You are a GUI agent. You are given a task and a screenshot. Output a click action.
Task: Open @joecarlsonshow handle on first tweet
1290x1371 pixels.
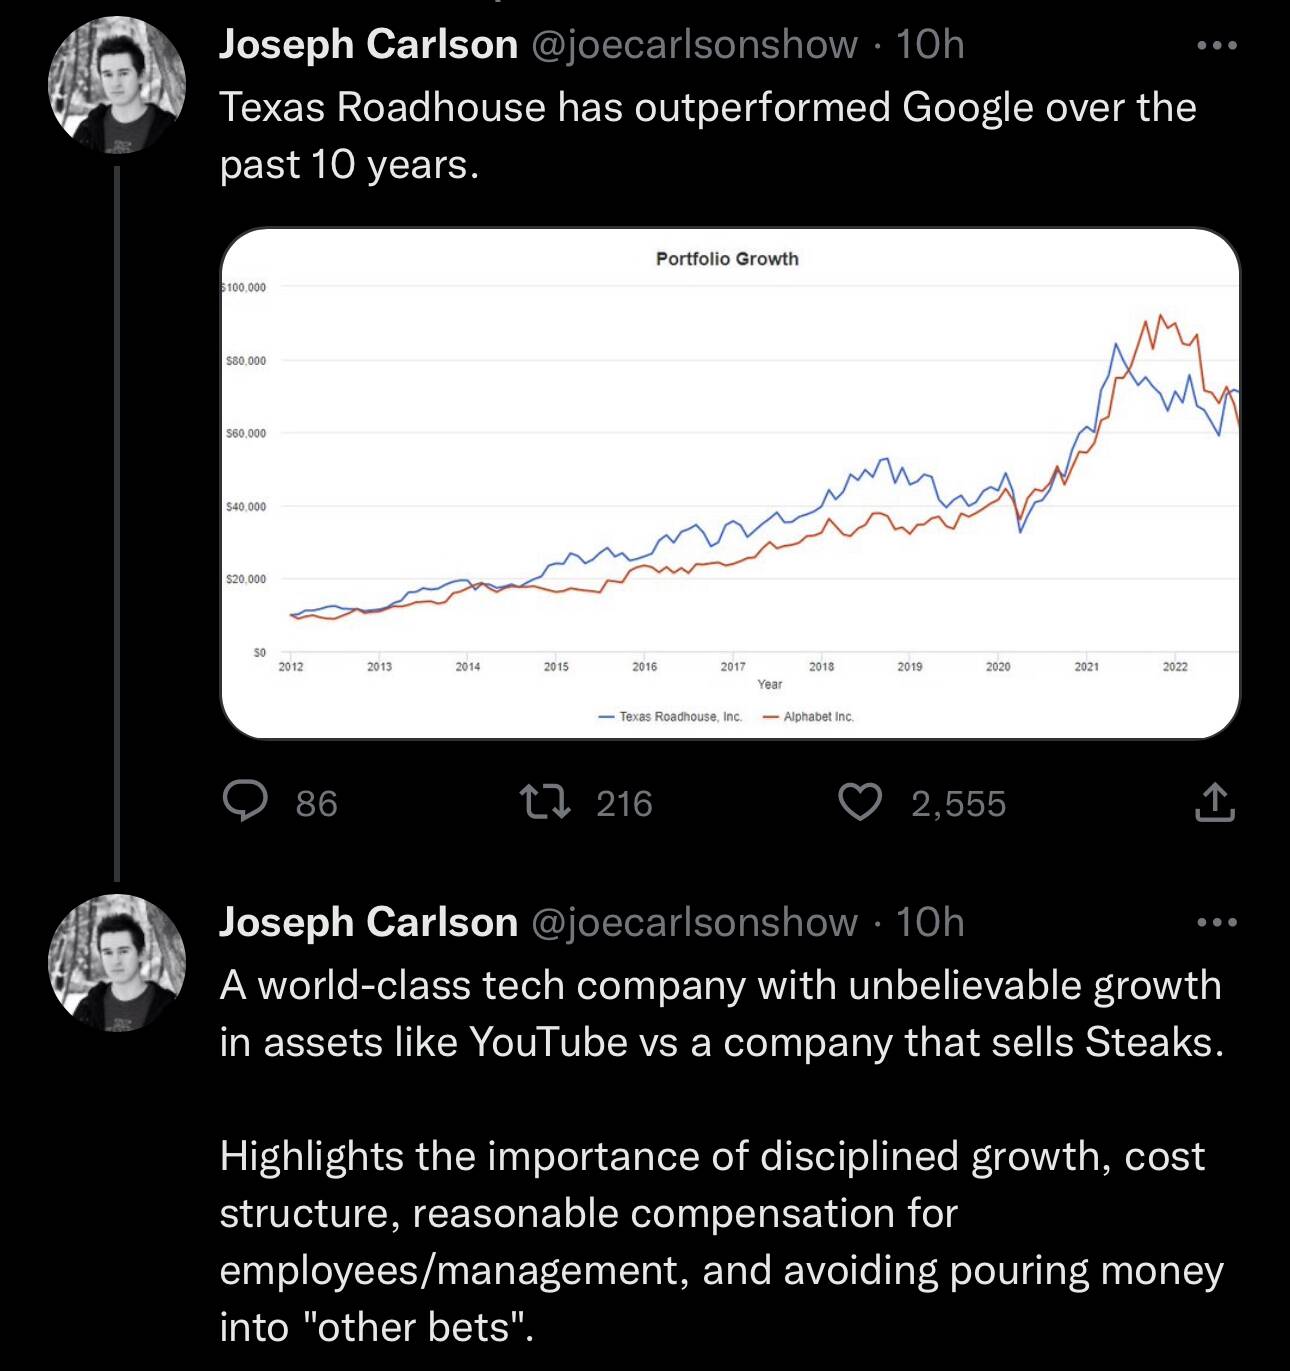[x=693, y=44]
